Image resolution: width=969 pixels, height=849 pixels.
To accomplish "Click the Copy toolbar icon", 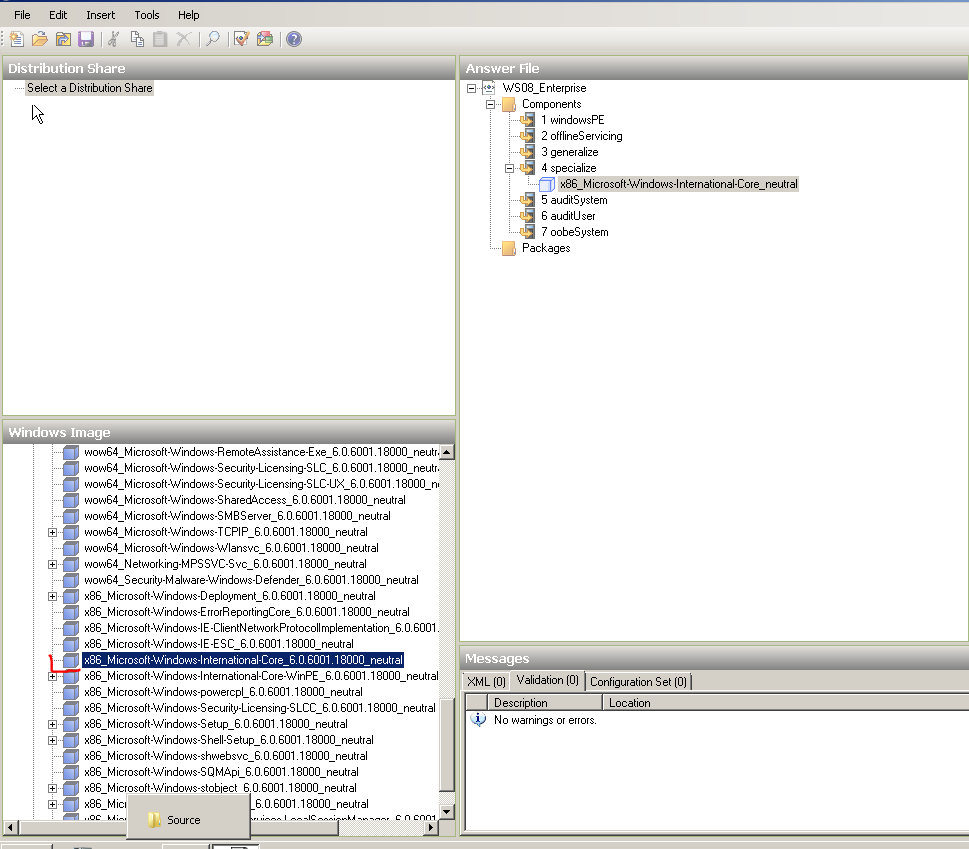I will click(x=137, y=40).
